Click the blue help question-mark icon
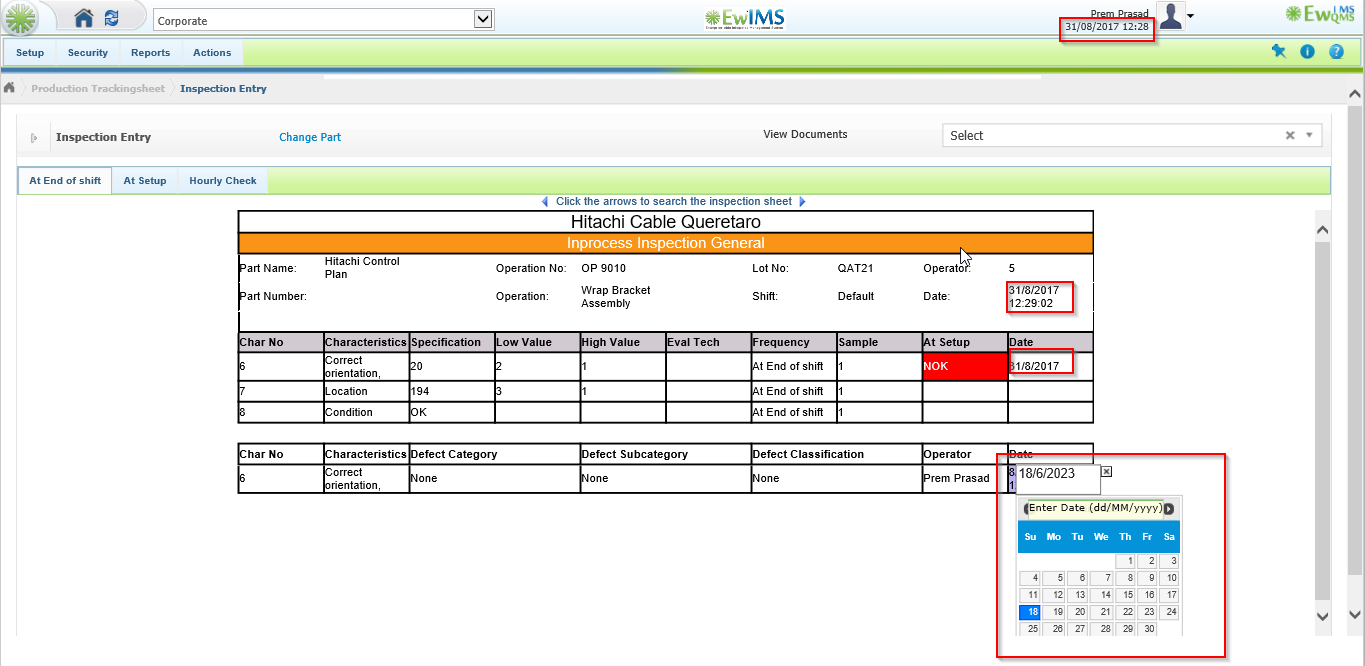 [x=1336, y=52]
